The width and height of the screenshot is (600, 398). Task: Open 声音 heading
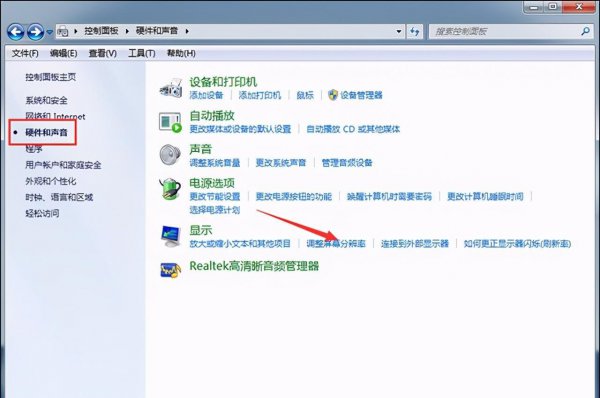tap(201, 149)
